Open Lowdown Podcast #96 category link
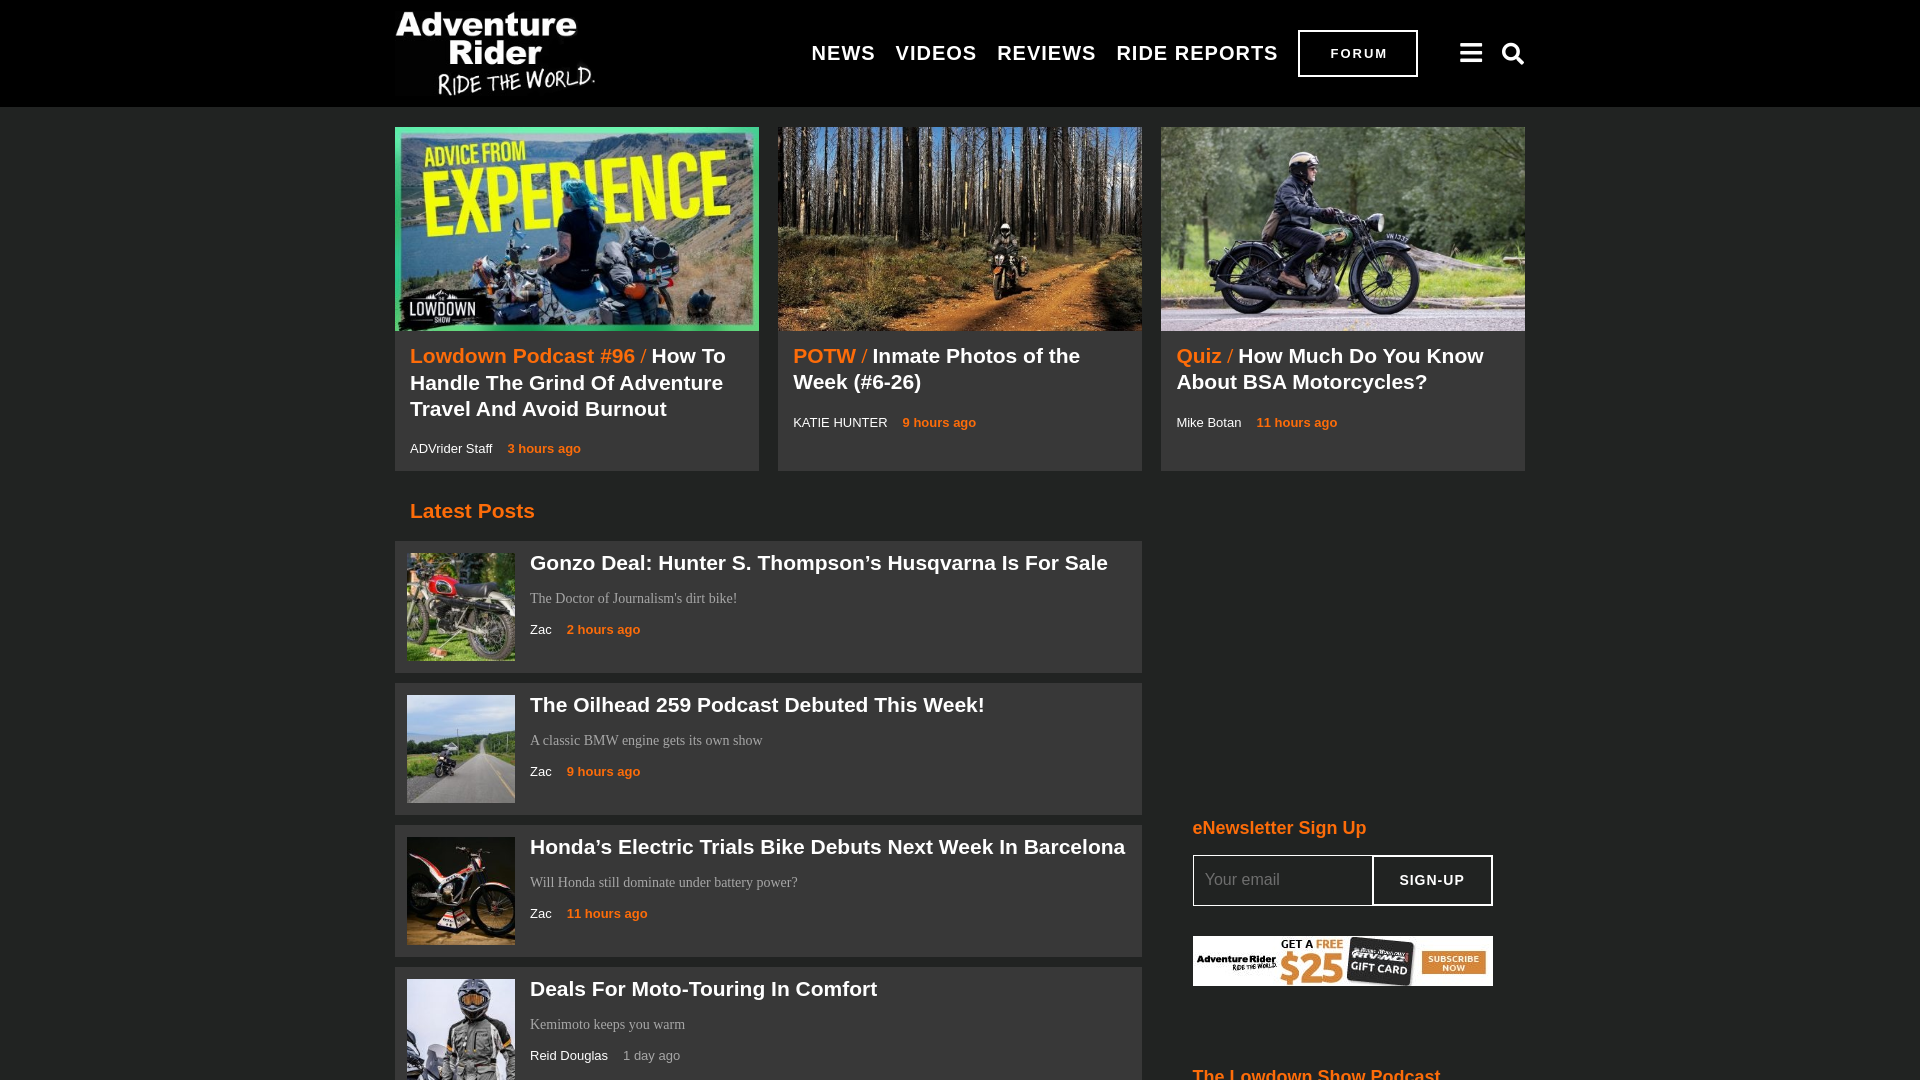 tap(522, 356)
